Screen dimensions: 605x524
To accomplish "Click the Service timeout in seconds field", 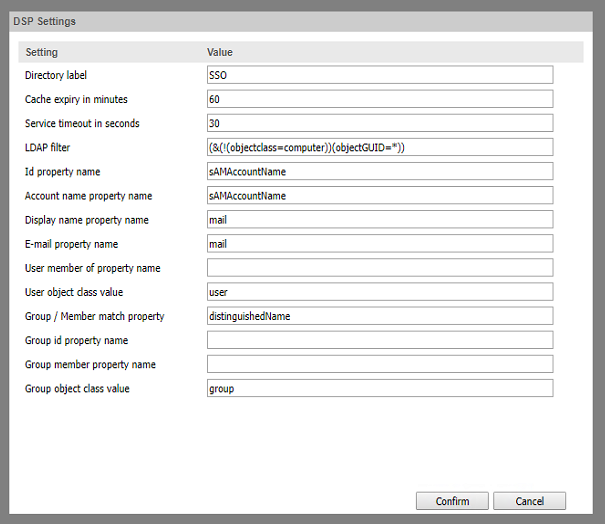I will pos(379,123).
